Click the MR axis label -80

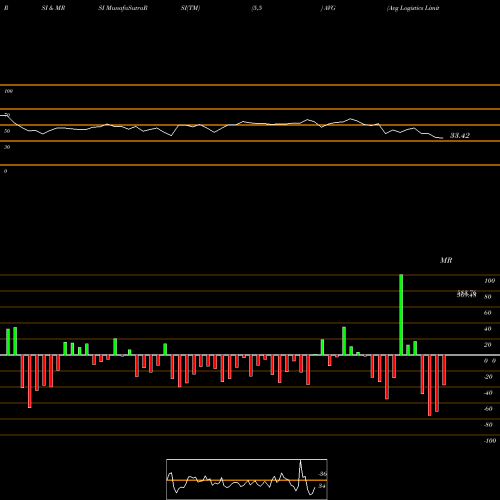pos(488,425)
